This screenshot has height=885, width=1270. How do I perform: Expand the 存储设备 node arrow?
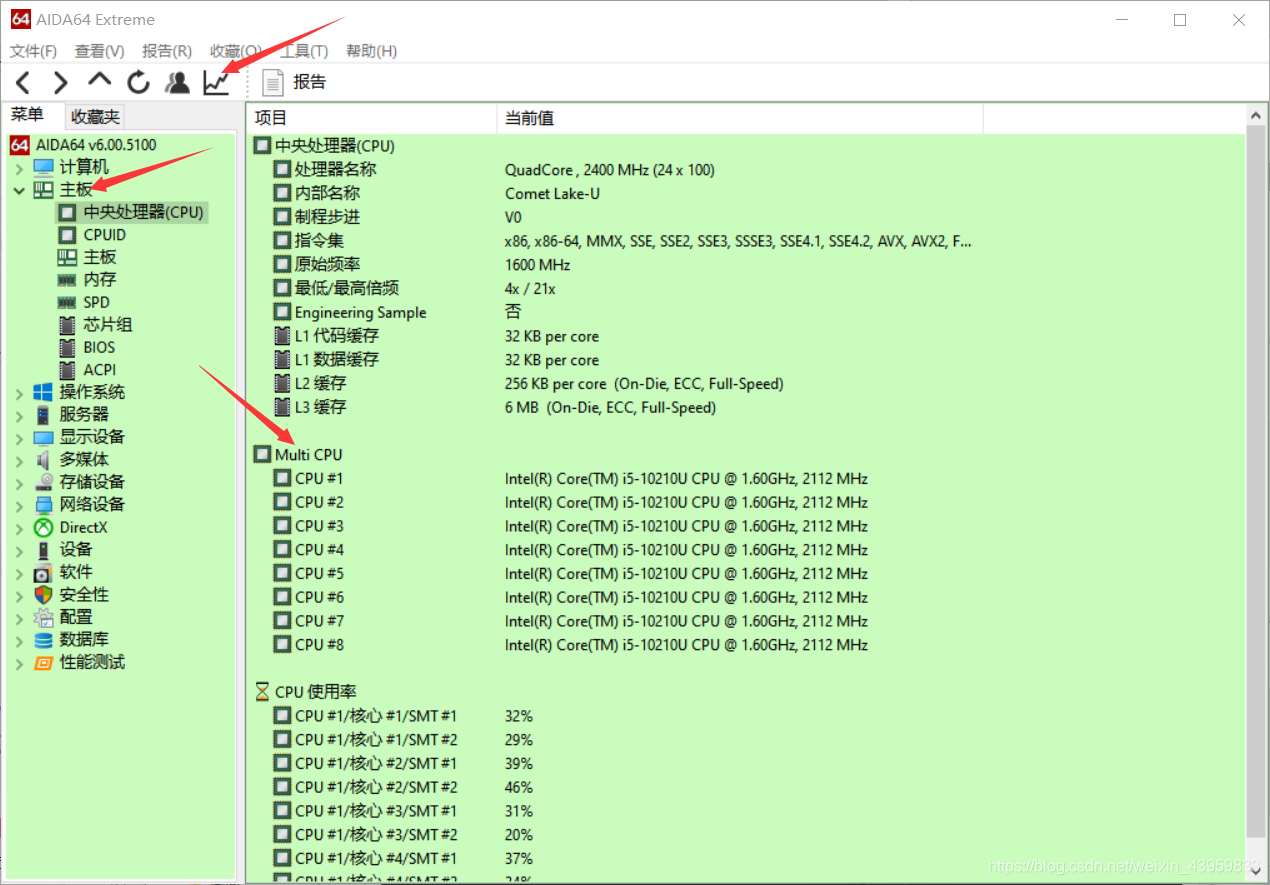[19, 483]
